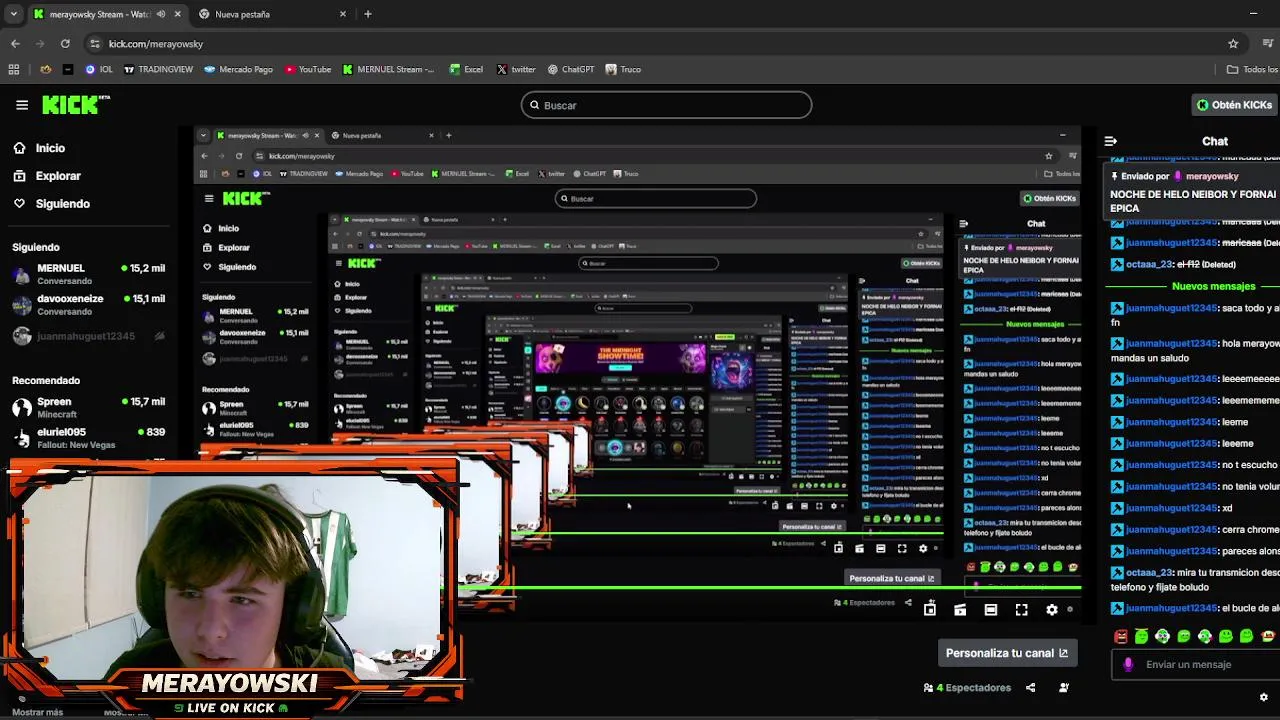Click the 'no t escucho' chat message

click(x=1195, y=465)
